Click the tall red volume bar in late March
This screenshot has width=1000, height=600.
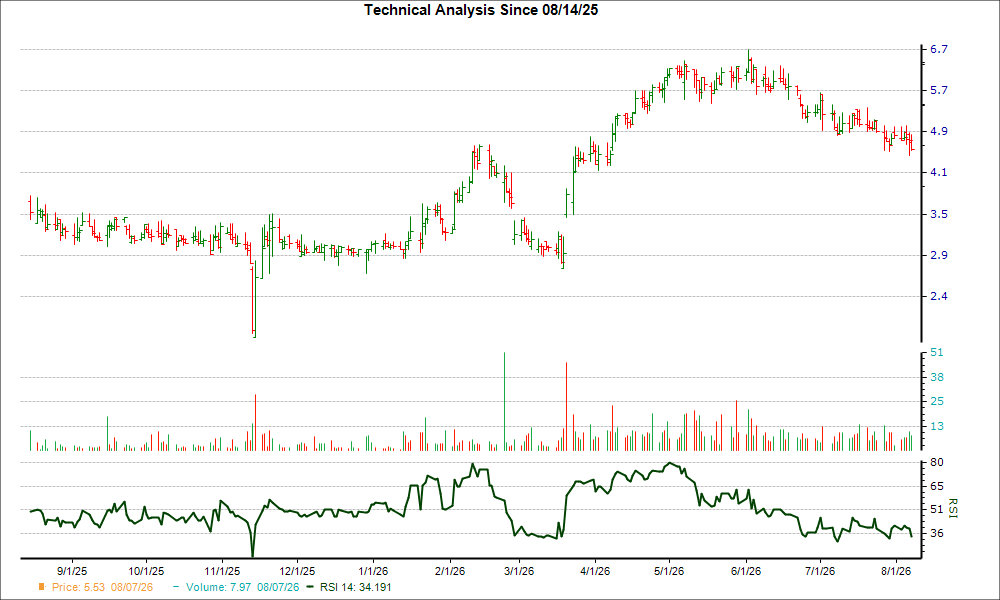[566, 407]
